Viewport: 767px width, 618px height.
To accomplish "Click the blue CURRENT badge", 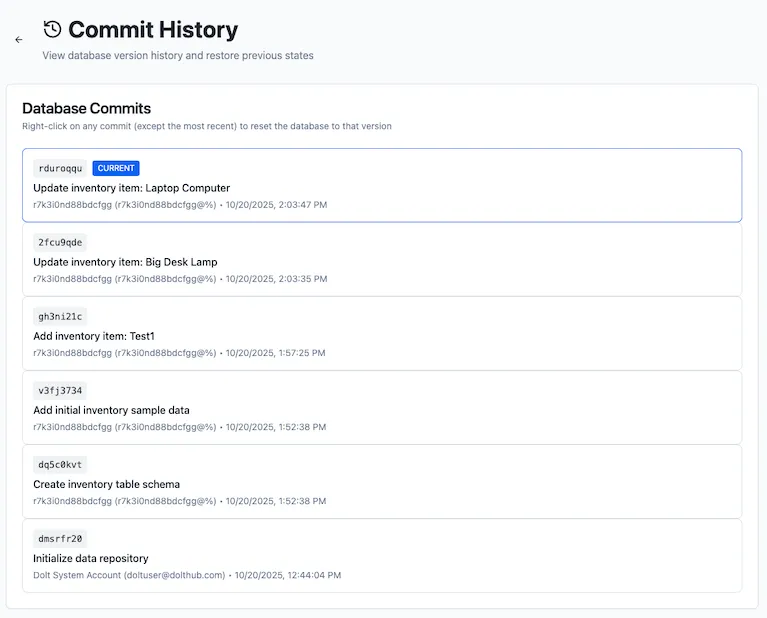I will click(x=116, y=168).
